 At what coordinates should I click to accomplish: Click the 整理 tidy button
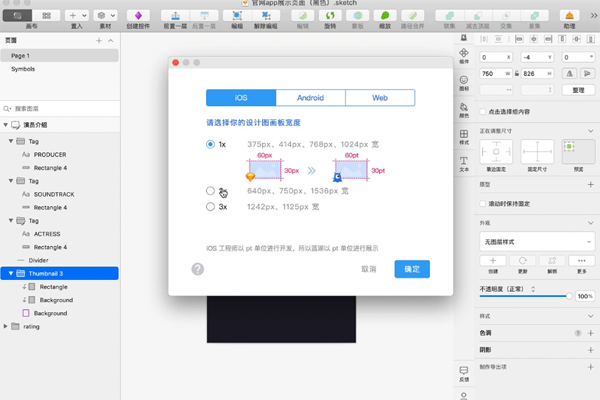coord(579,90)
